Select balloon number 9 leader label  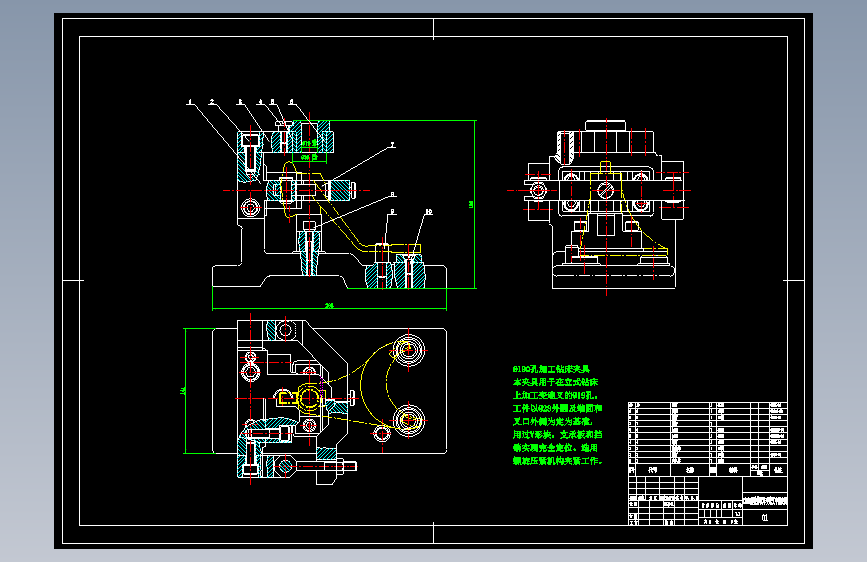(x=393, y=212)
